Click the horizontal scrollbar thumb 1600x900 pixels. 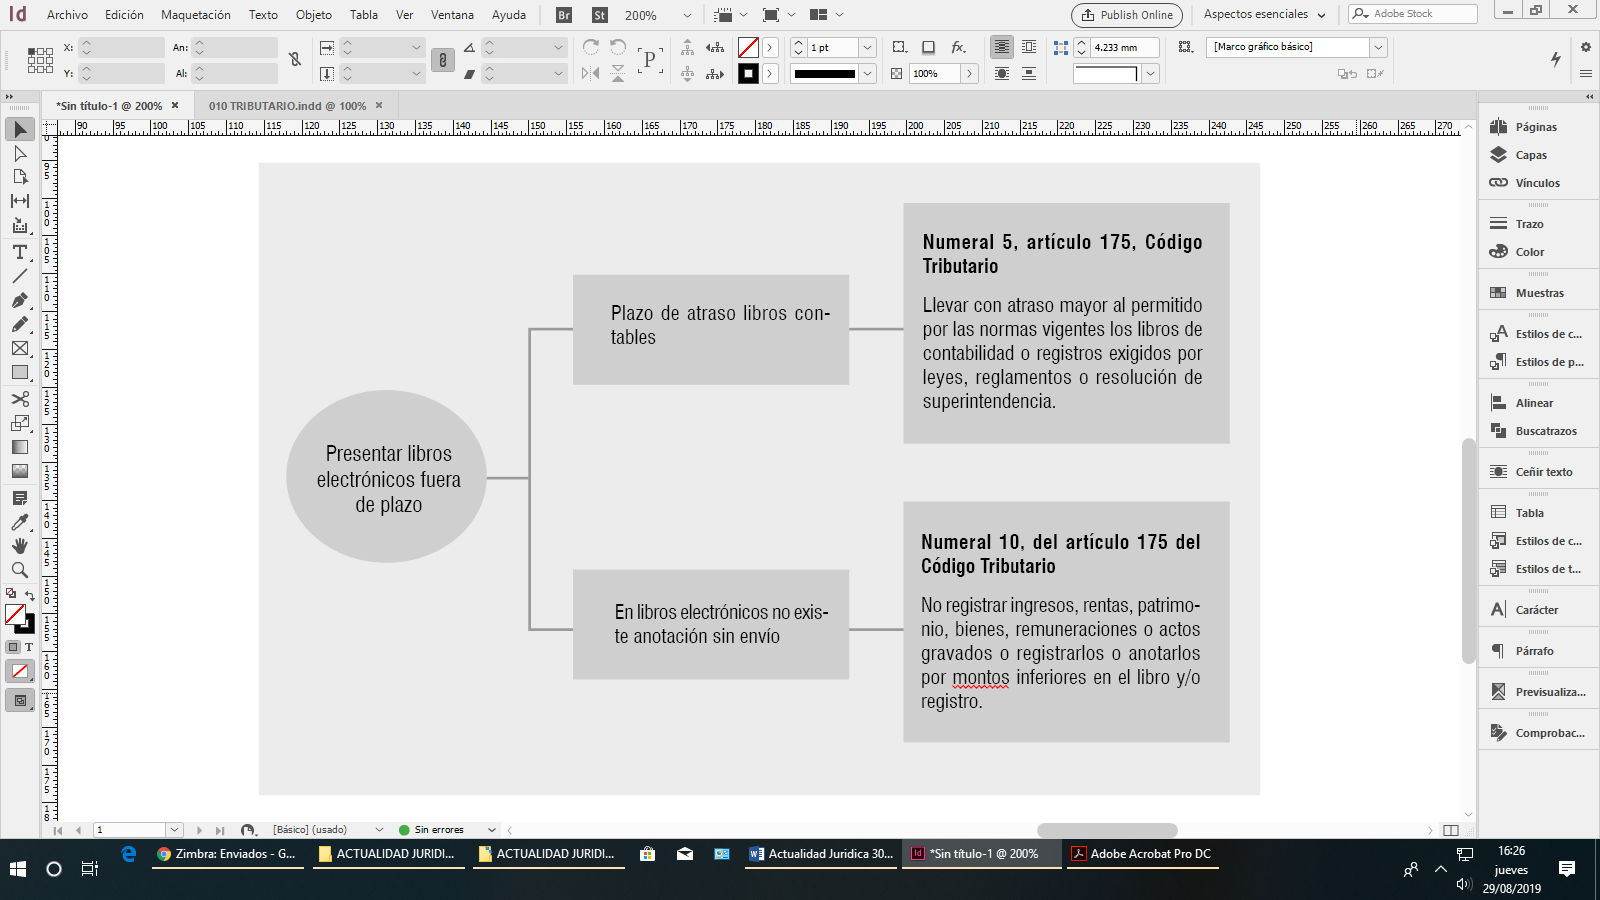tap(1107, 830)
